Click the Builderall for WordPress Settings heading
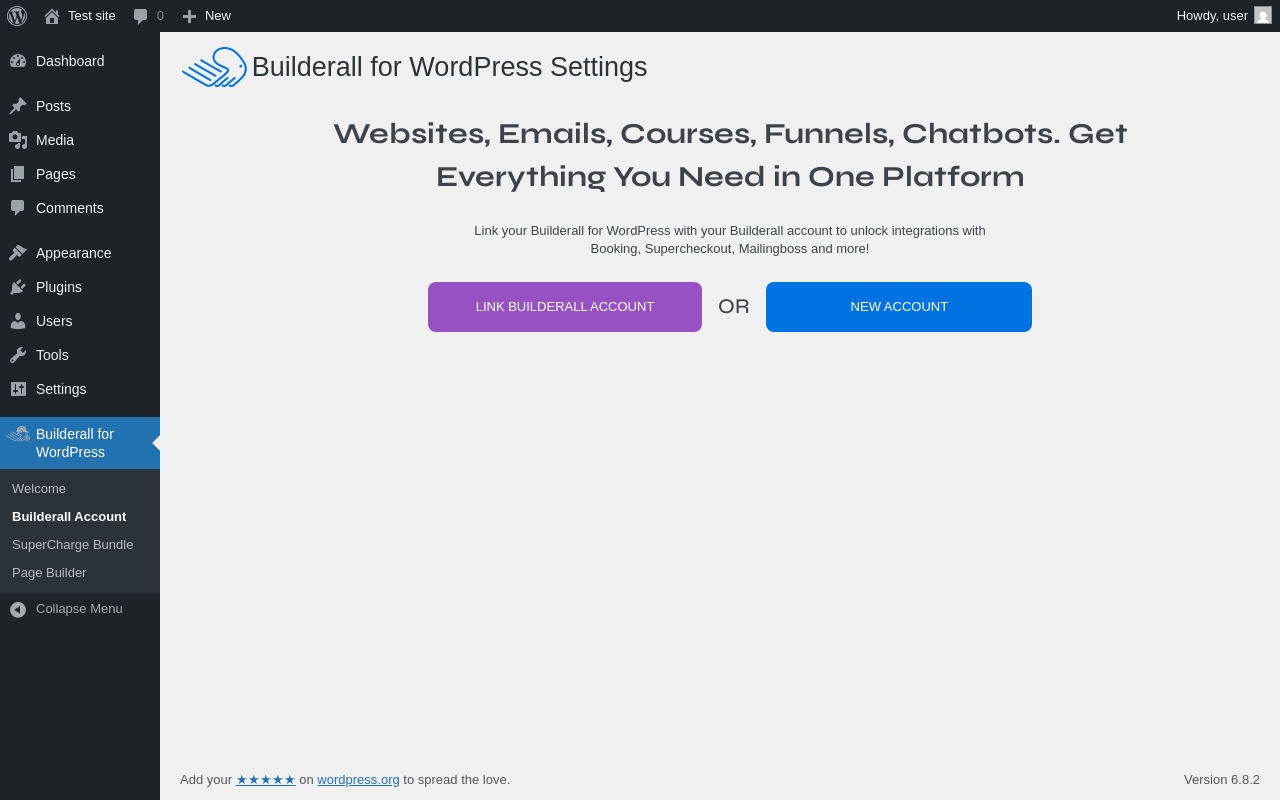 click(449, 67)
